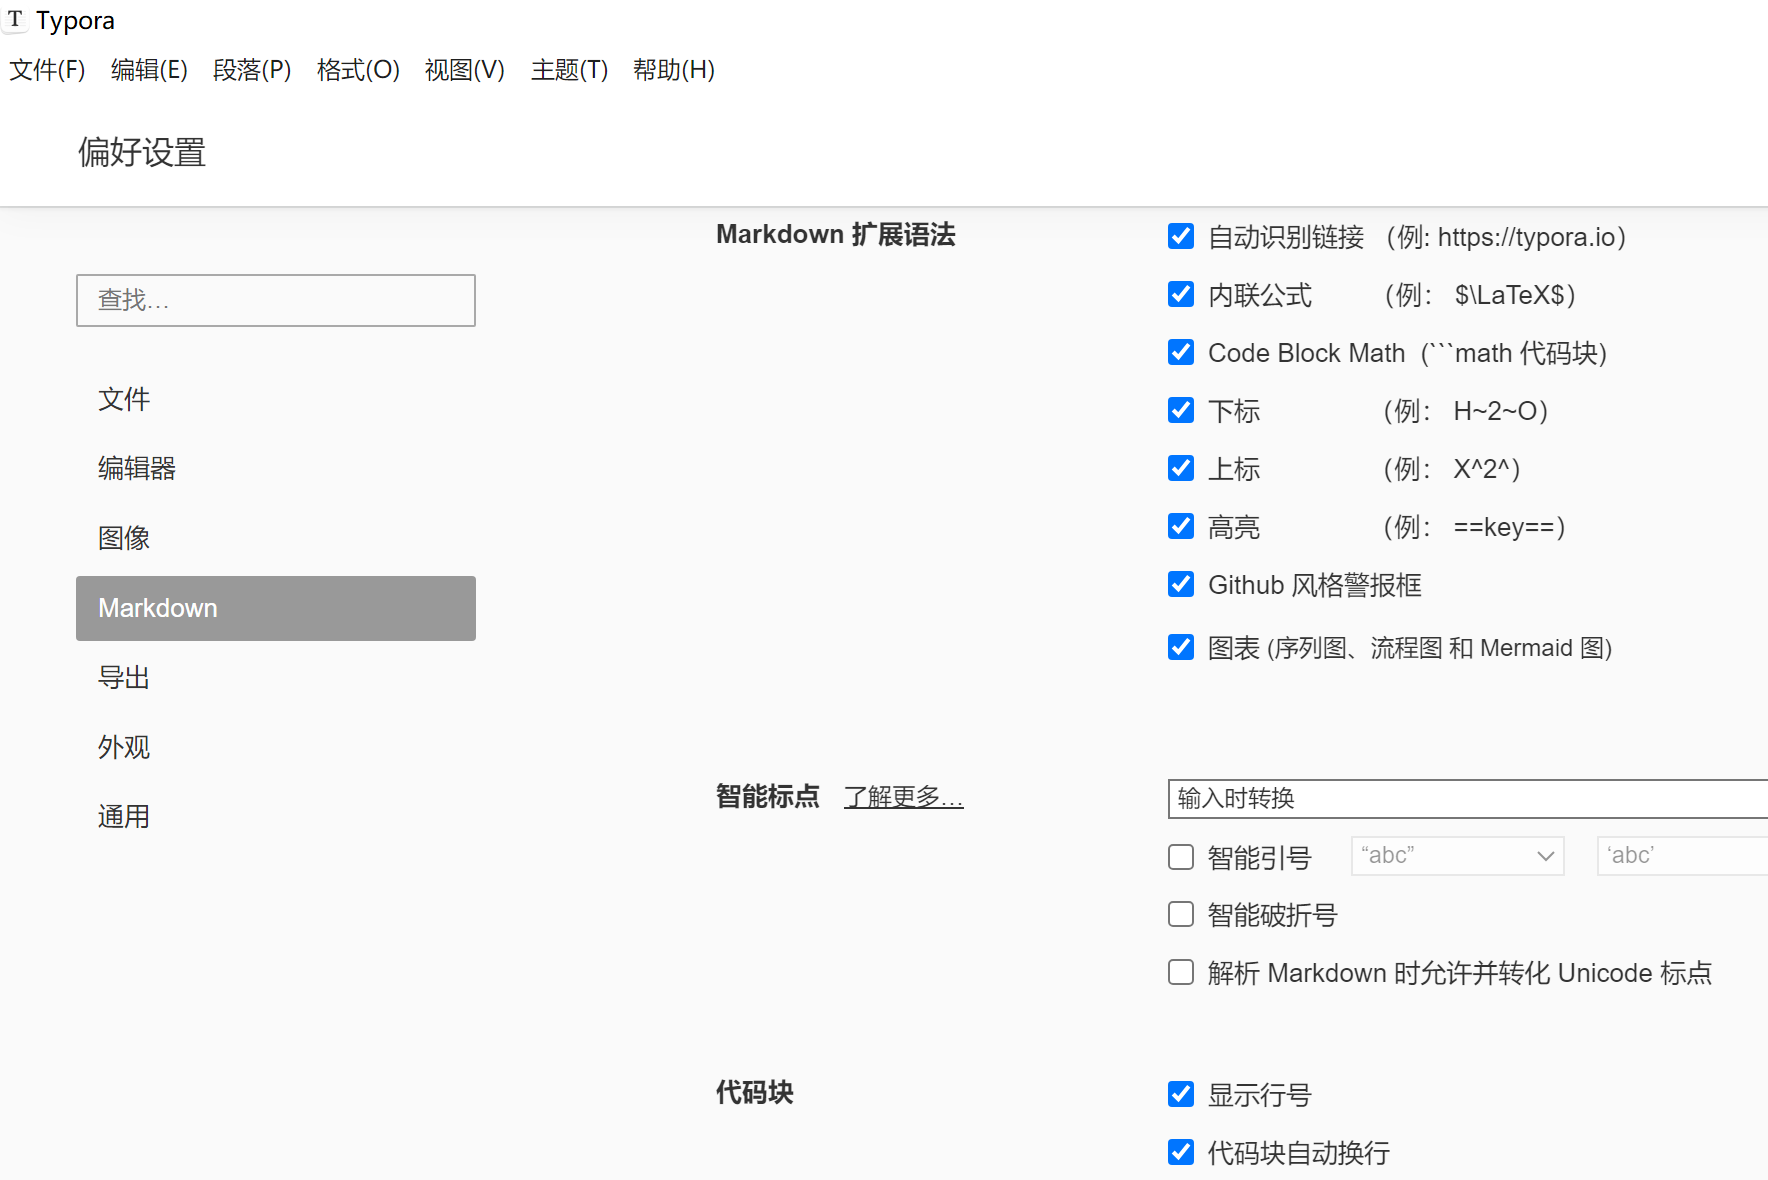The width and height of the screenshot is (1768, 1180).
Task: Go to 外观 appearance settings
Action: [124, 747]
